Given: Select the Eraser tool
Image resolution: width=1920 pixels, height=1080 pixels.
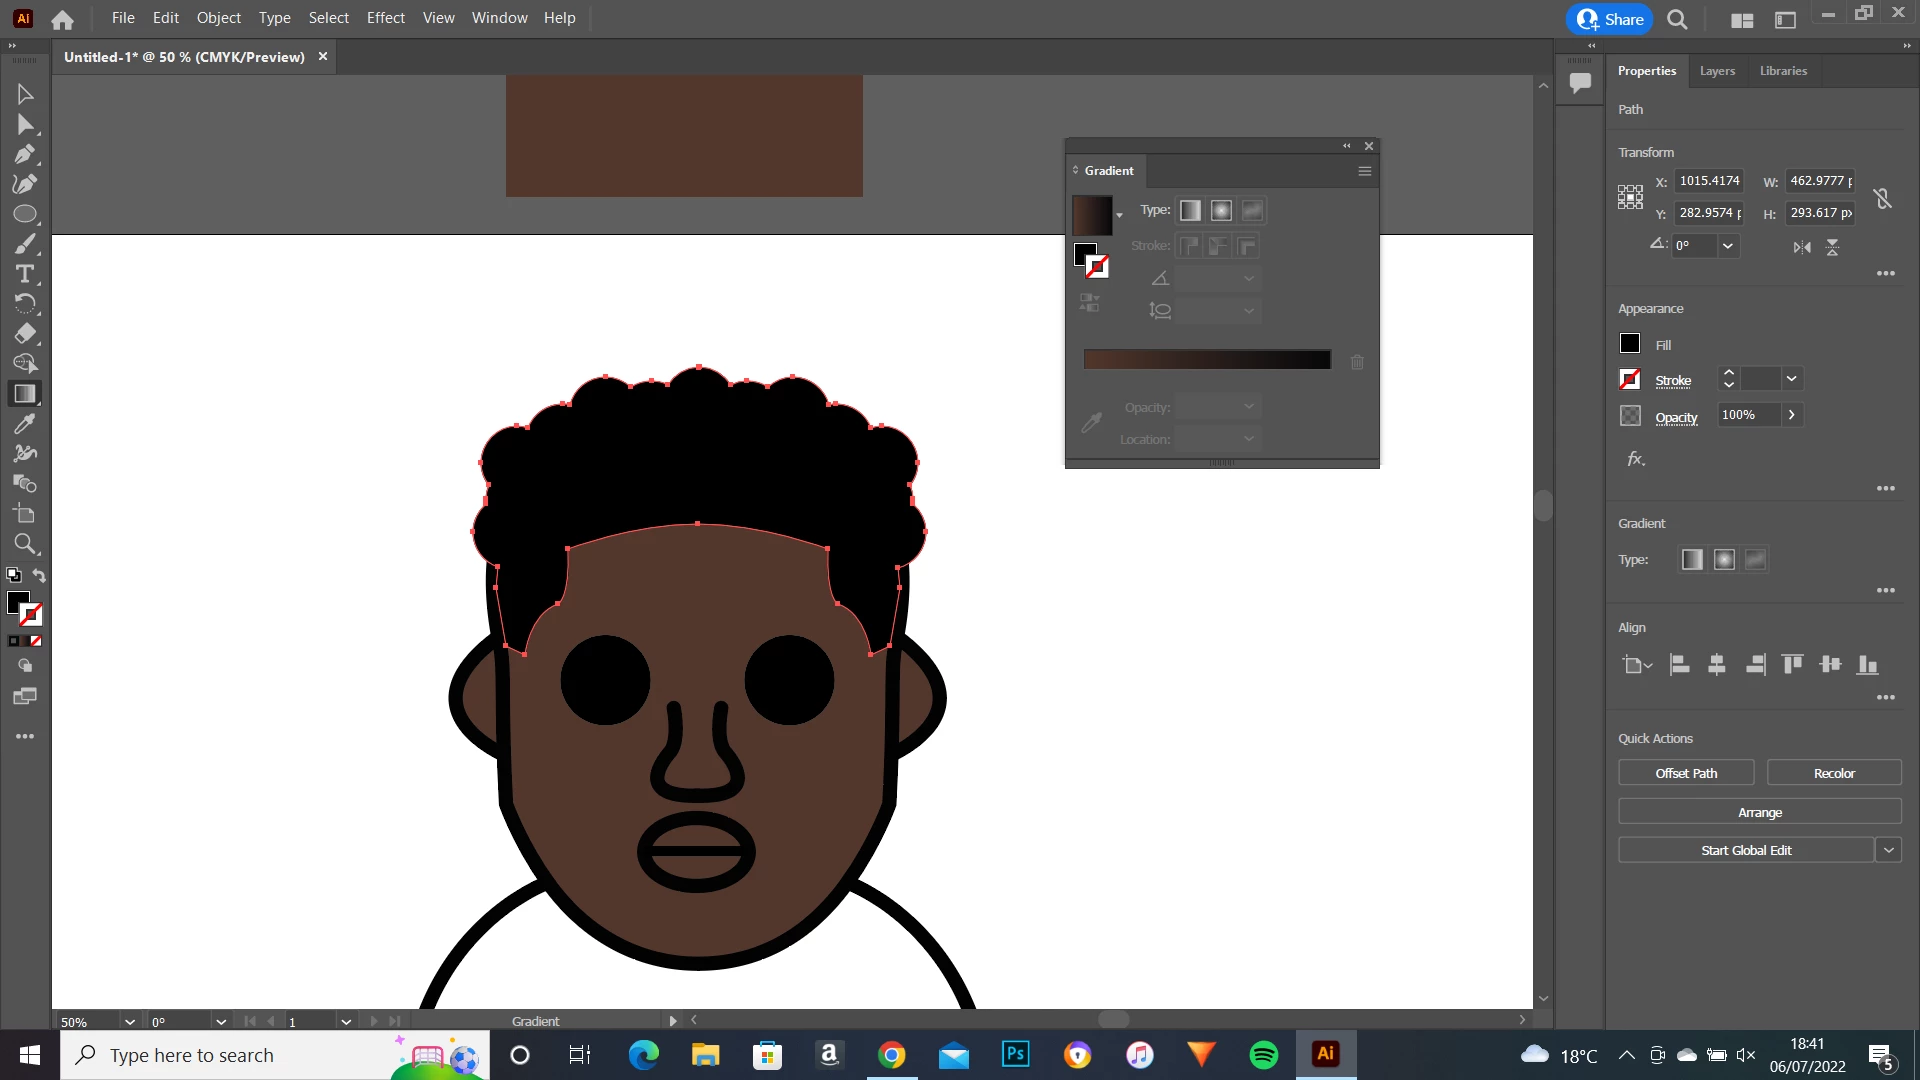Looking at the screenshot, I should [25, 334].
